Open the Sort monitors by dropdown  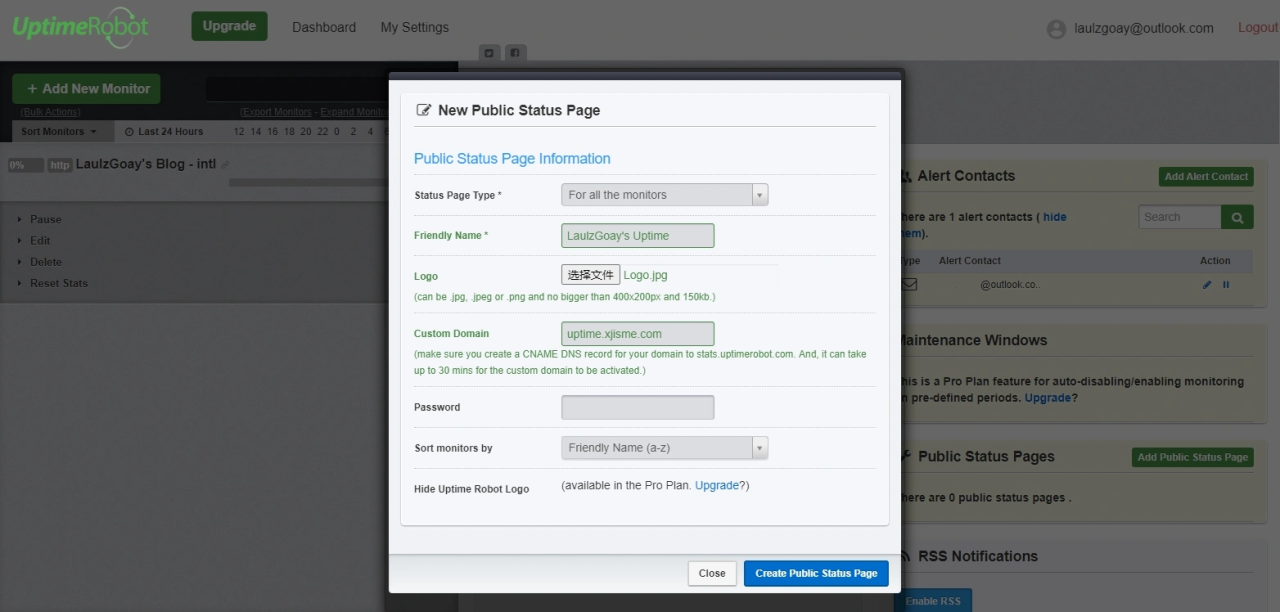(x=664, y=448)
